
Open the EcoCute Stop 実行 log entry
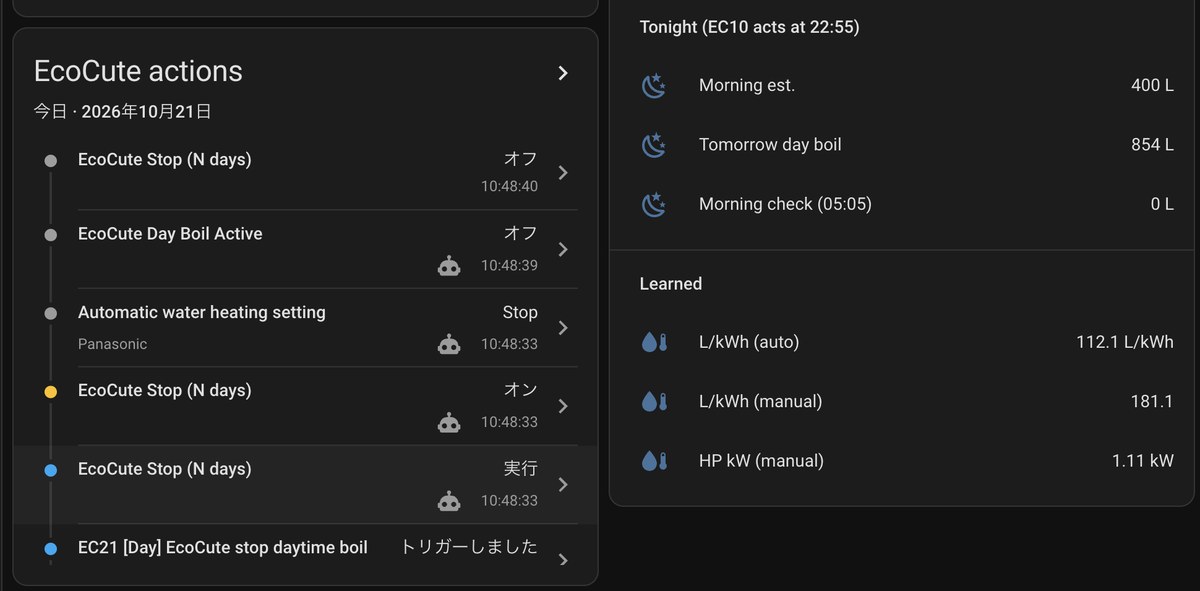[305, 485]
